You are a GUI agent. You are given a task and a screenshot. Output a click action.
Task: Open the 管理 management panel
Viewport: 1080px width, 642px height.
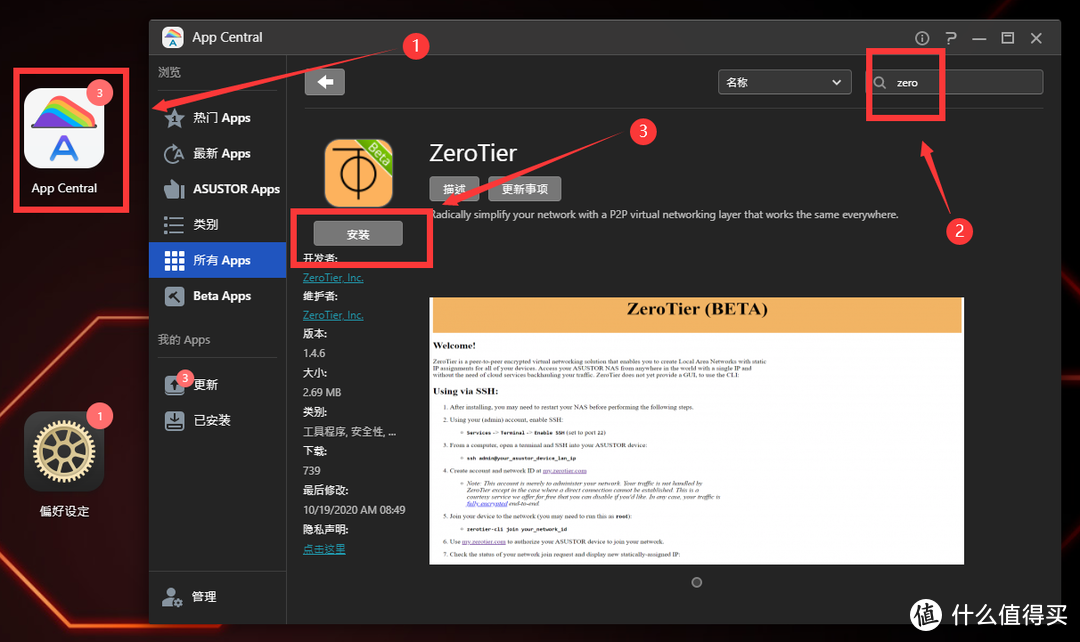[203, 596]
